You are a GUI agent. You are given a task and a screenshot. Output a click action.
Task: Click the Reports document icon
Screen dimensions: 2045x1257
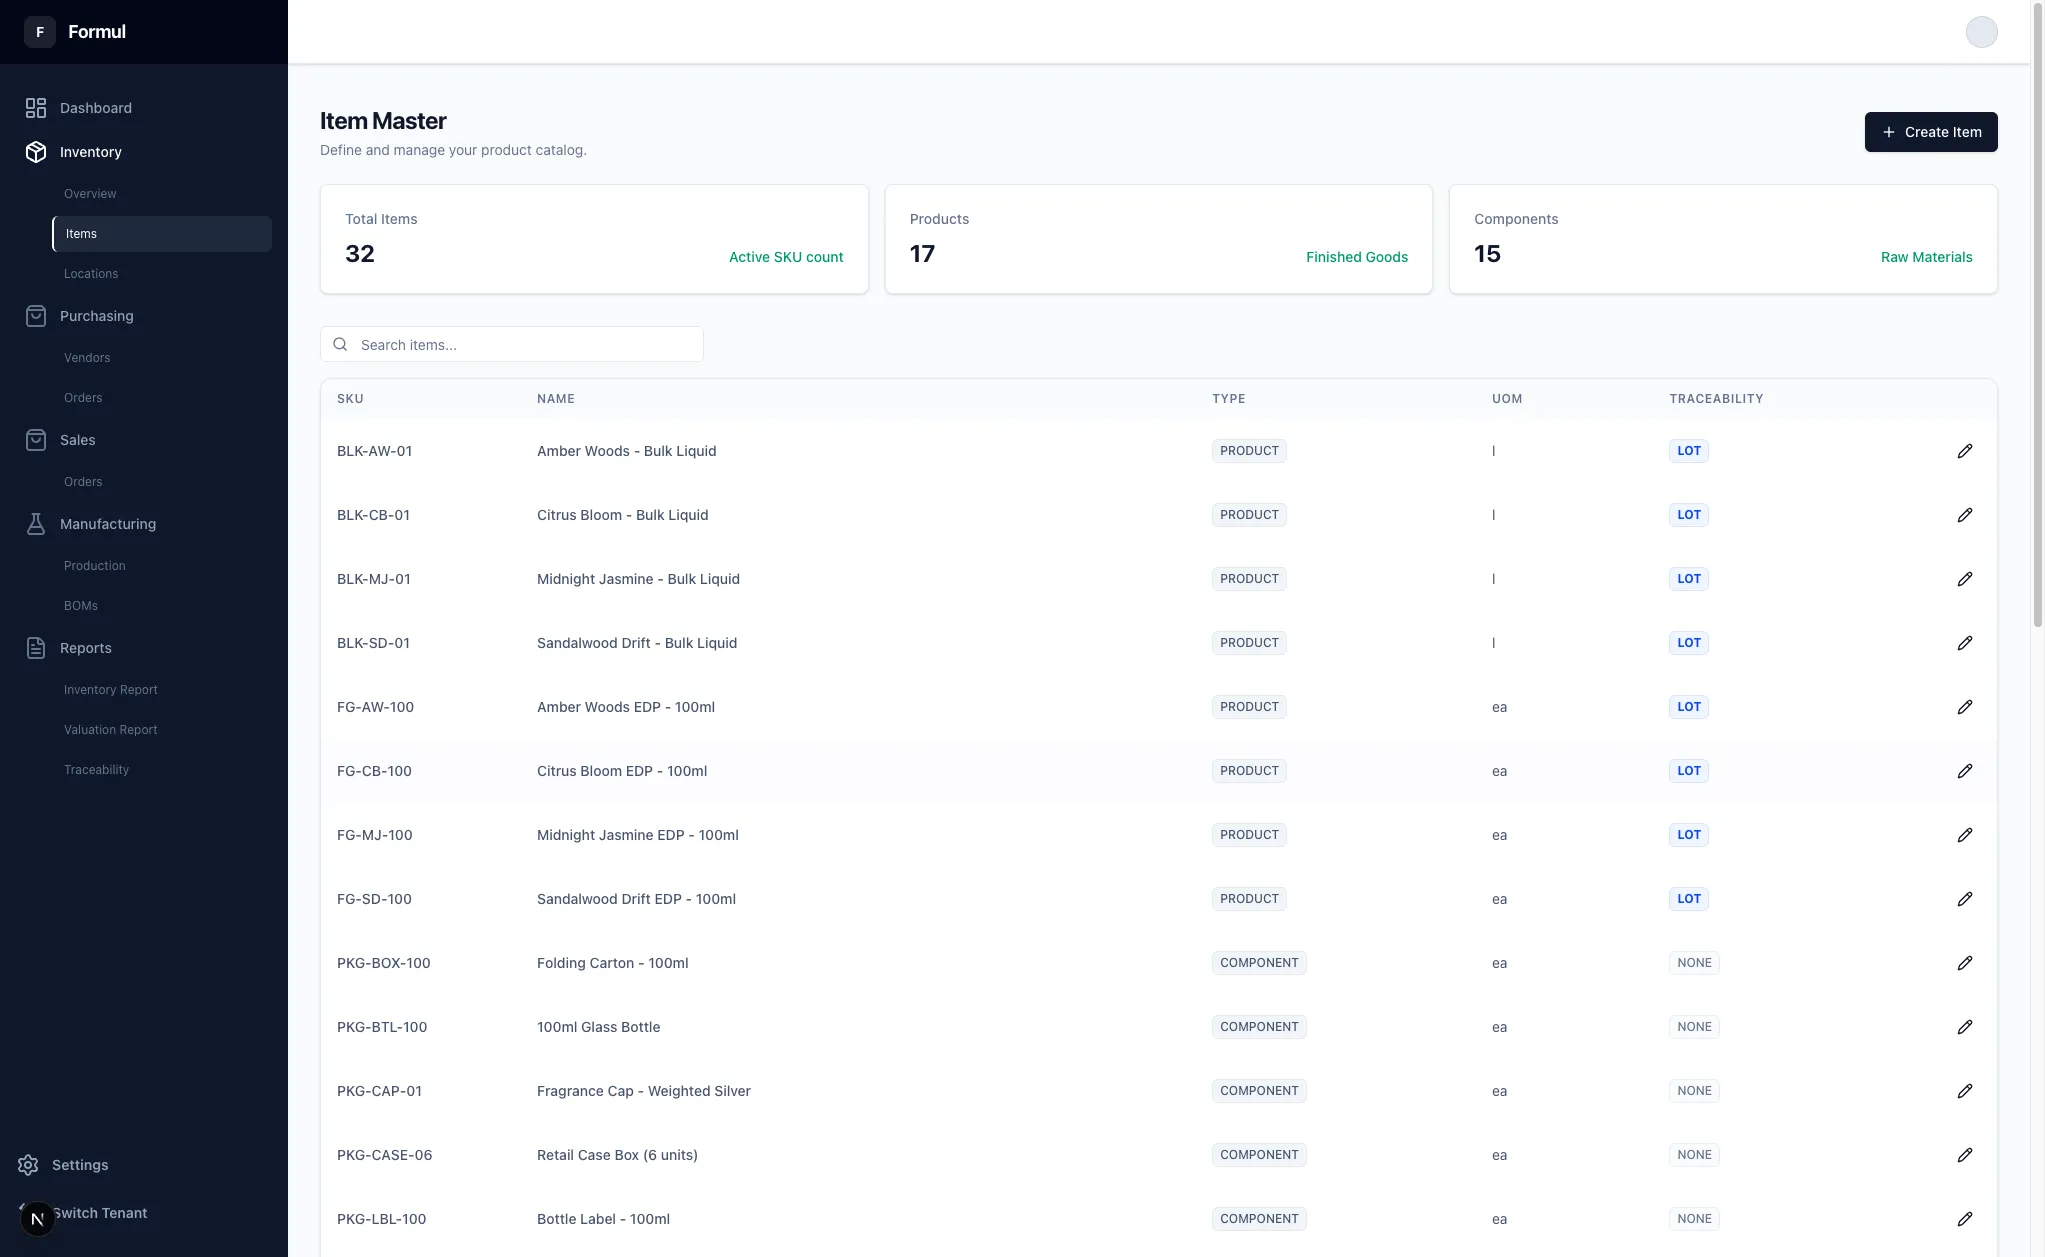36,648
